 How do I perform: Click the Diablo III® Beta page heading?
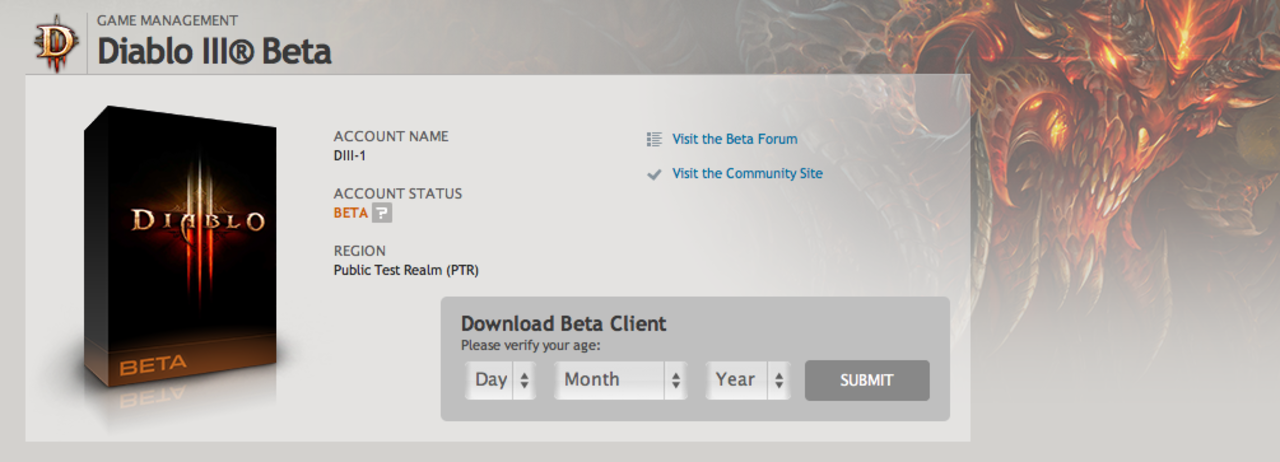(x=213, y=52)
